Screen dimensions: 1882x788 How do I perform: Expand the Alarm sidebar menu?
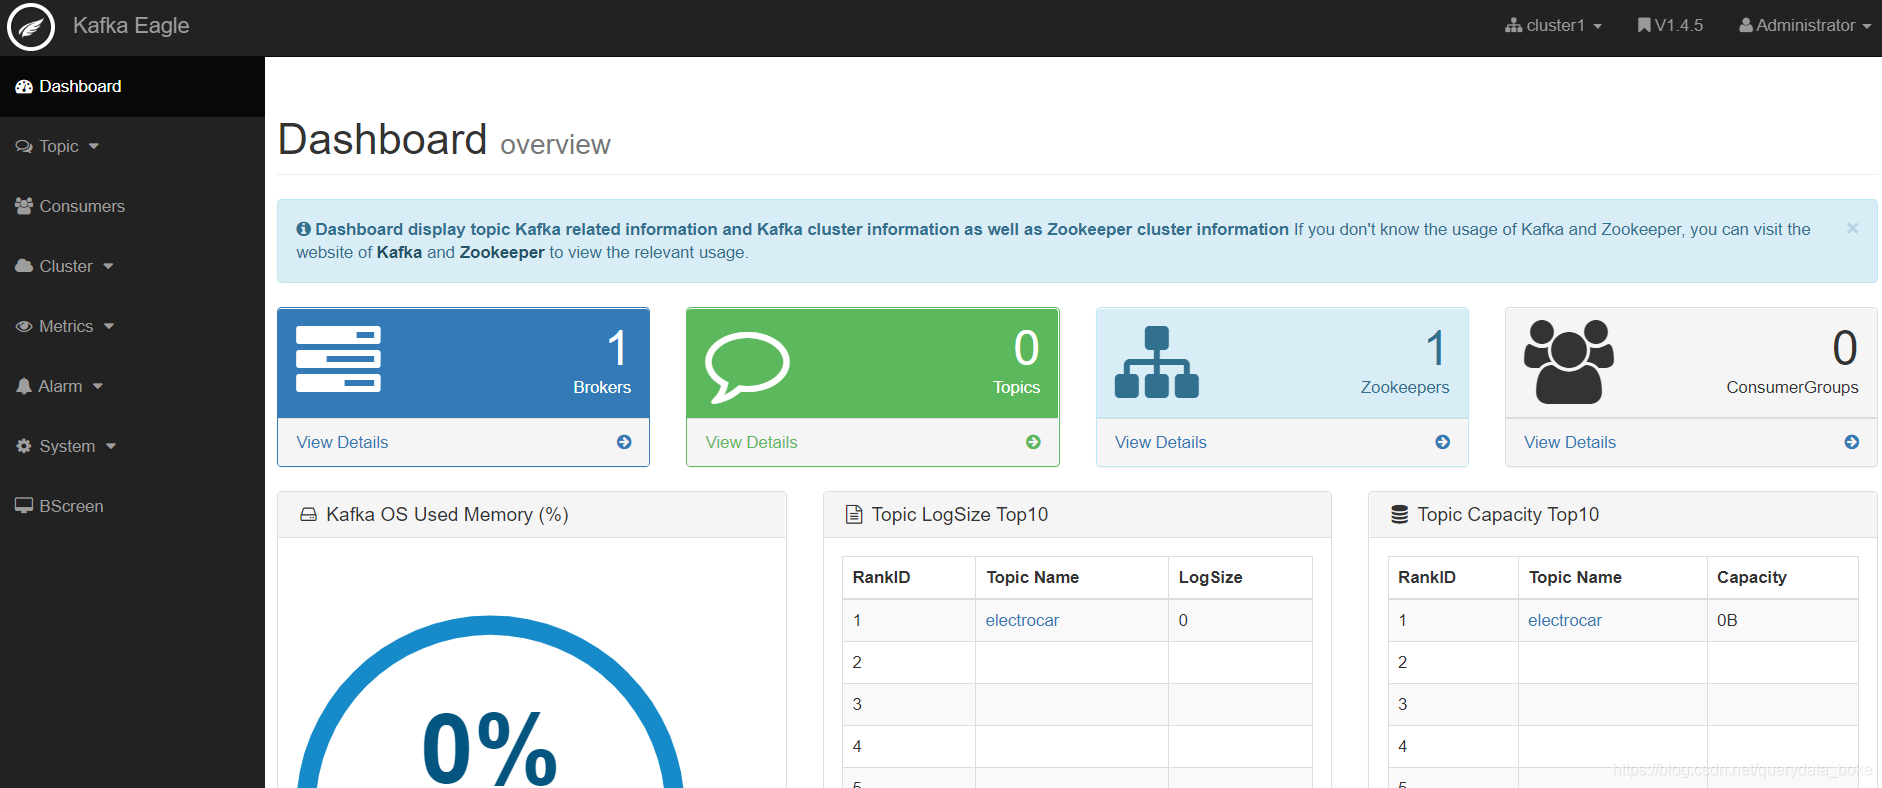[x=132, y=386]
